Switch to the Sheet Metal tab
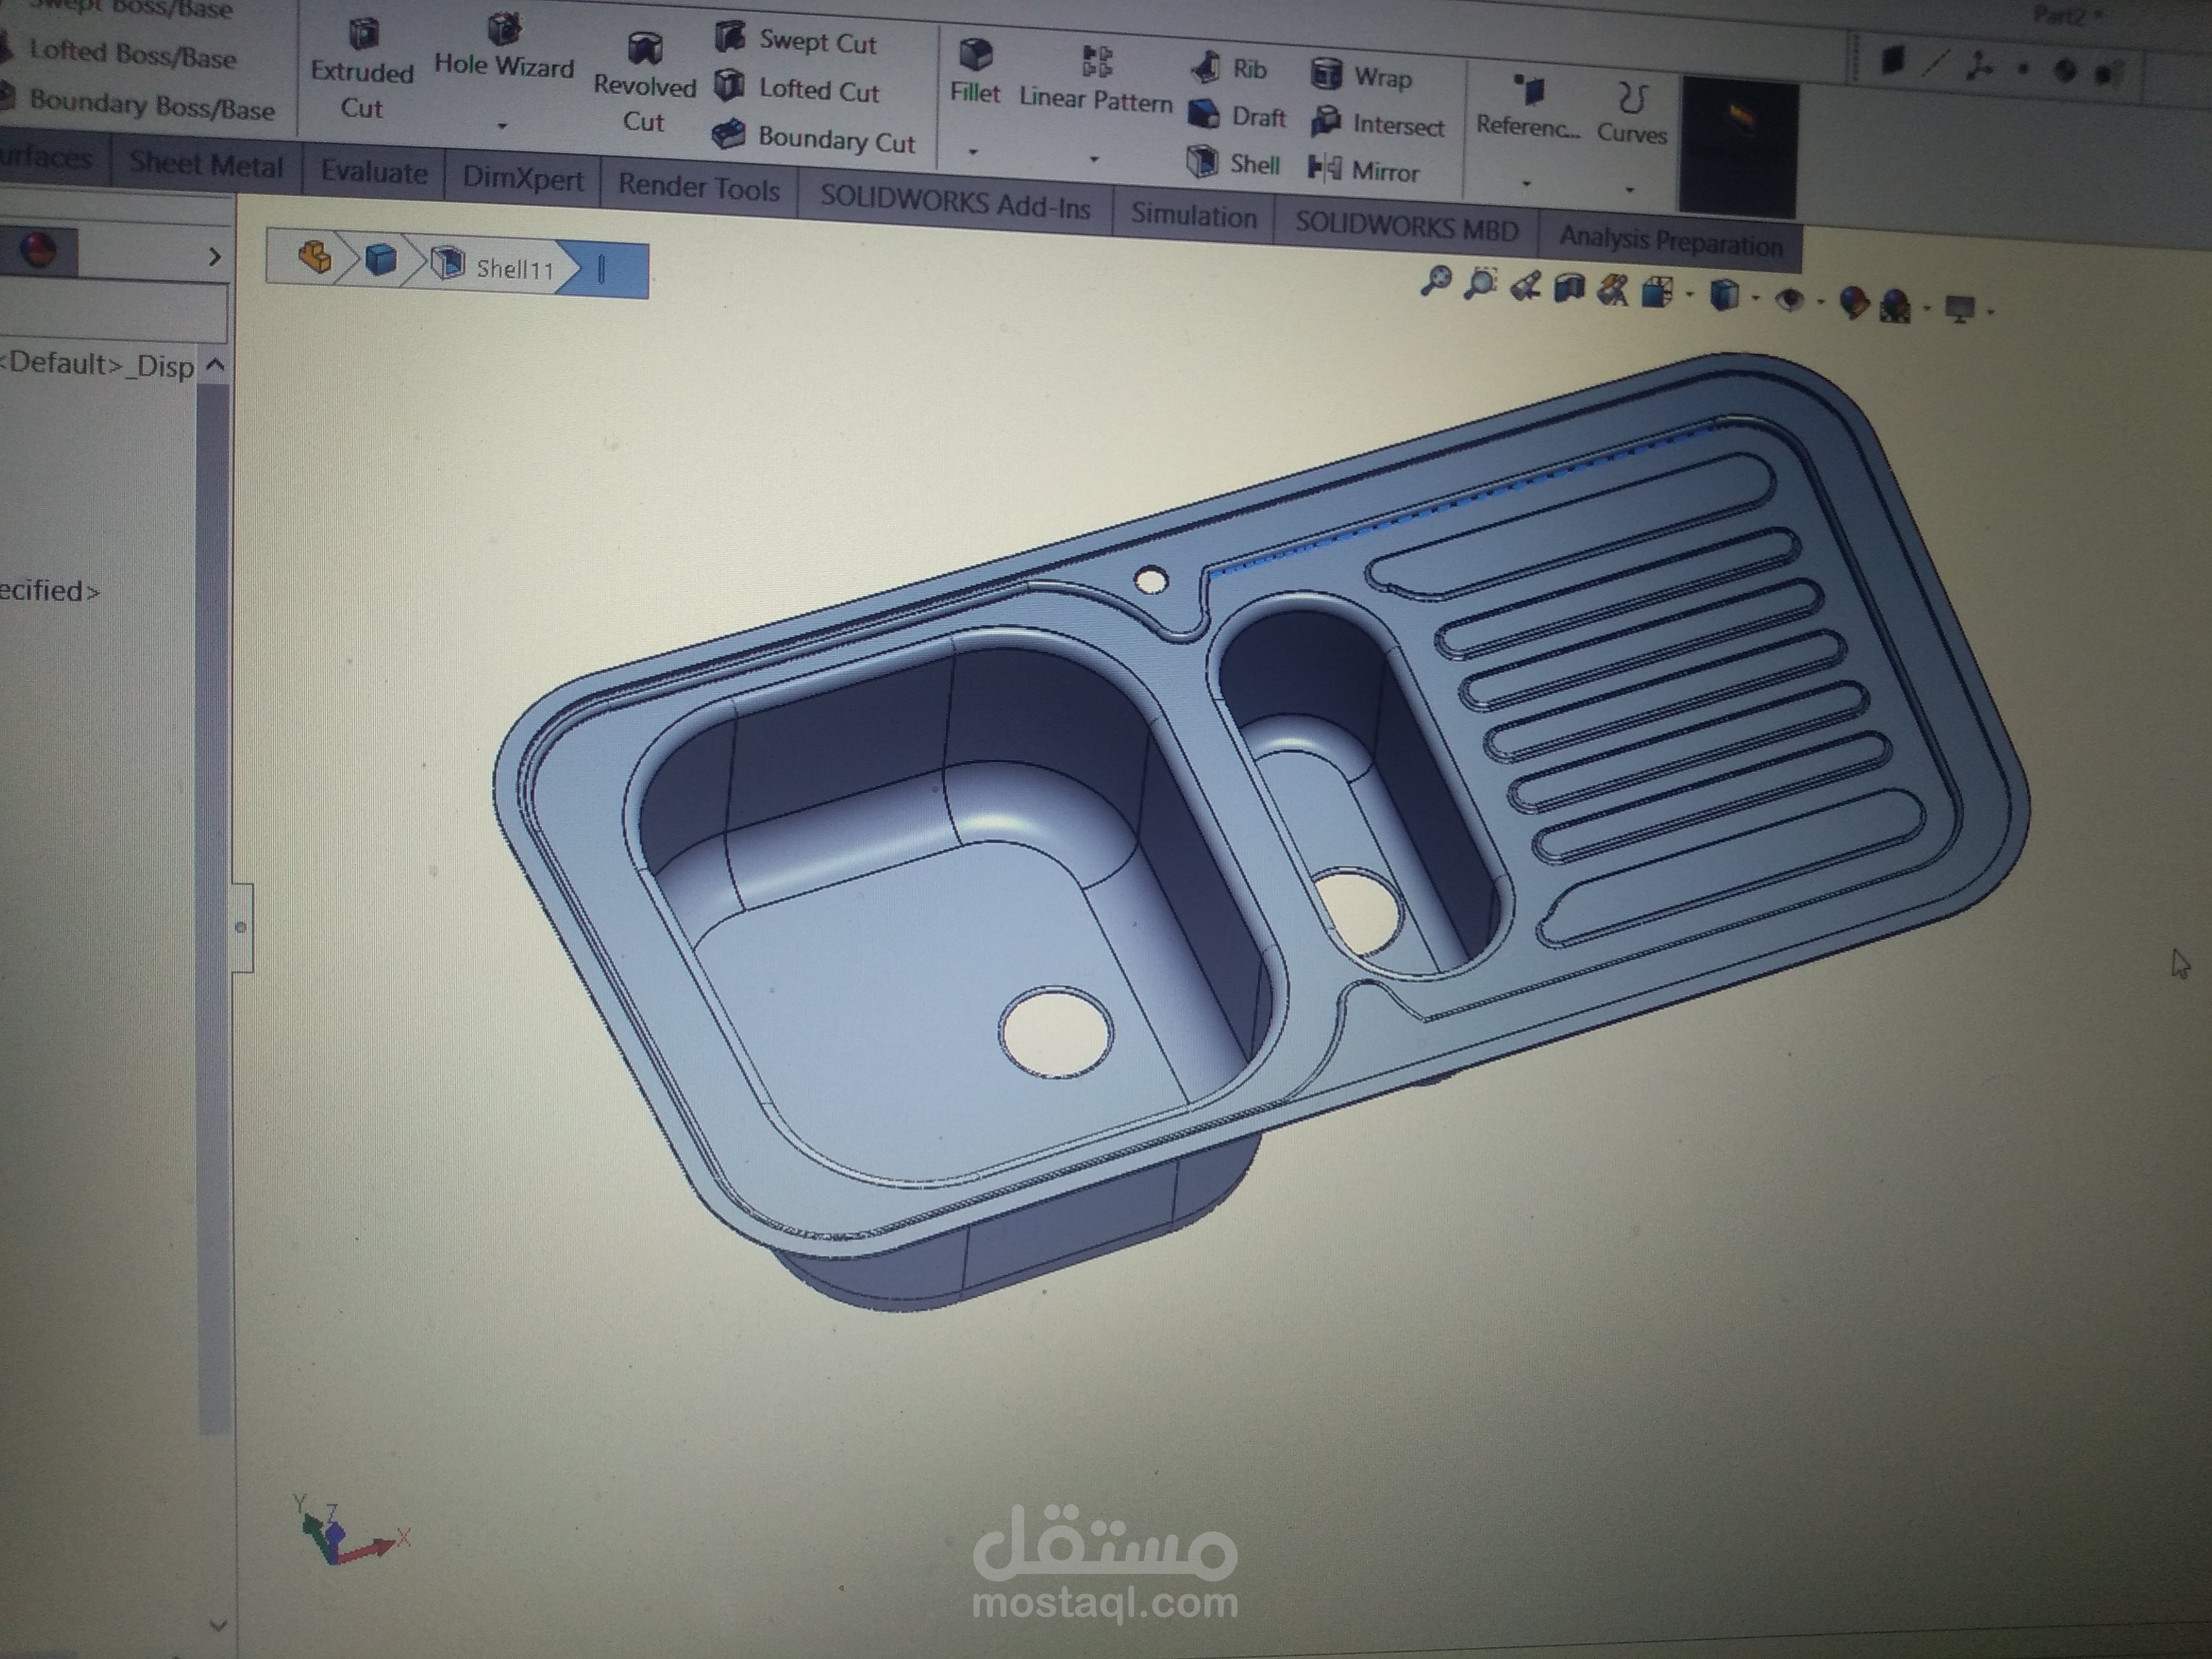Screen dimensions: 2212x1659 pyautogui.click(x=206, y=165)
